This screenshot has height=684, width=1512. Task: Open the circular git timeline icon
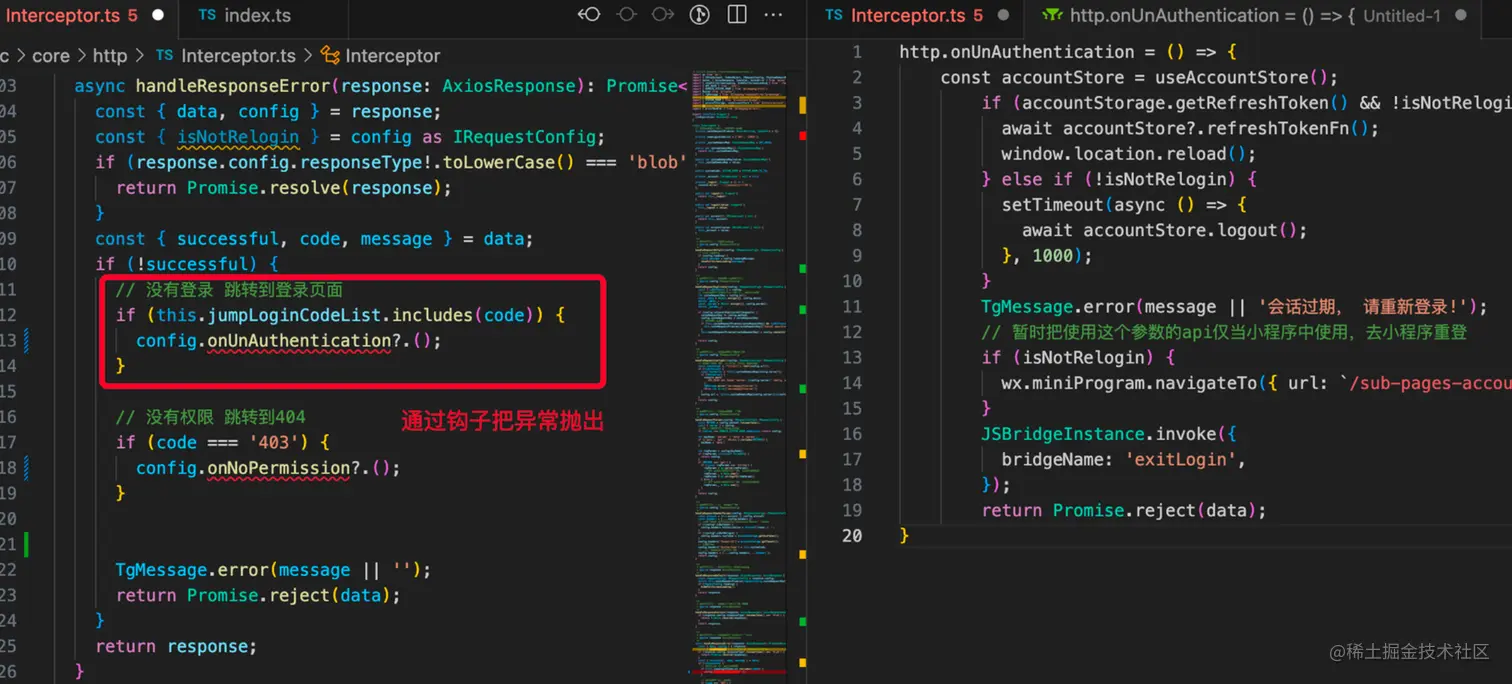click(x=700, y=15)
